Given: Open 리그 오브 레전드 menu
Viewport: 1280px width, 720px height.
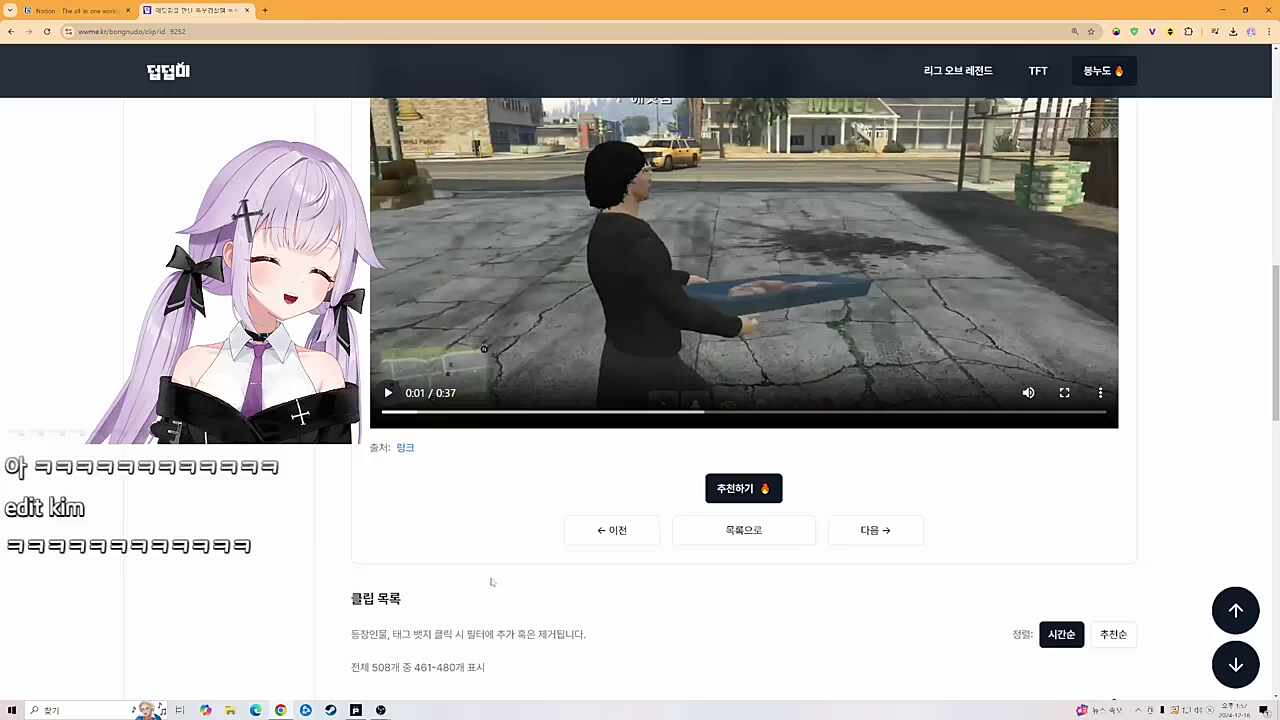Looking at the screenshot, I should point(958,71).
